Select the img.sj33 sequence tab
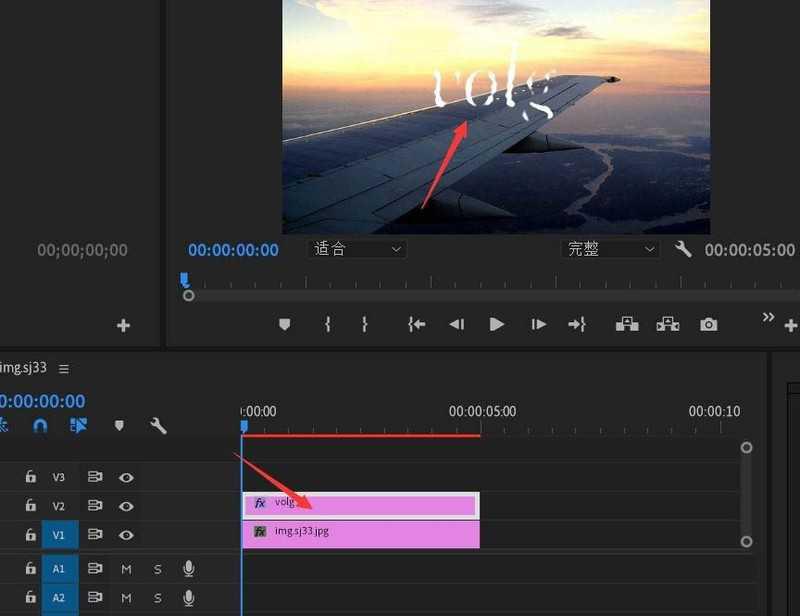This screenshot has height=616, width=800. pyautogui.click(x=25, y=368)
